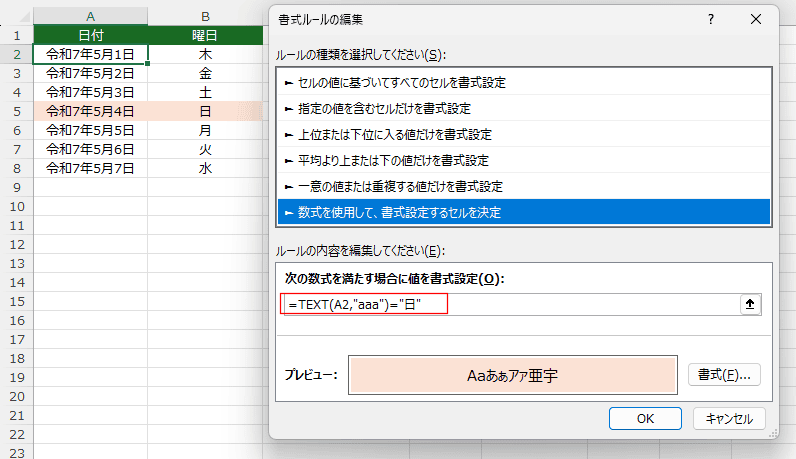
Task: Select the highlighted cell 令和7年5月4日
Action: point(90,111)
